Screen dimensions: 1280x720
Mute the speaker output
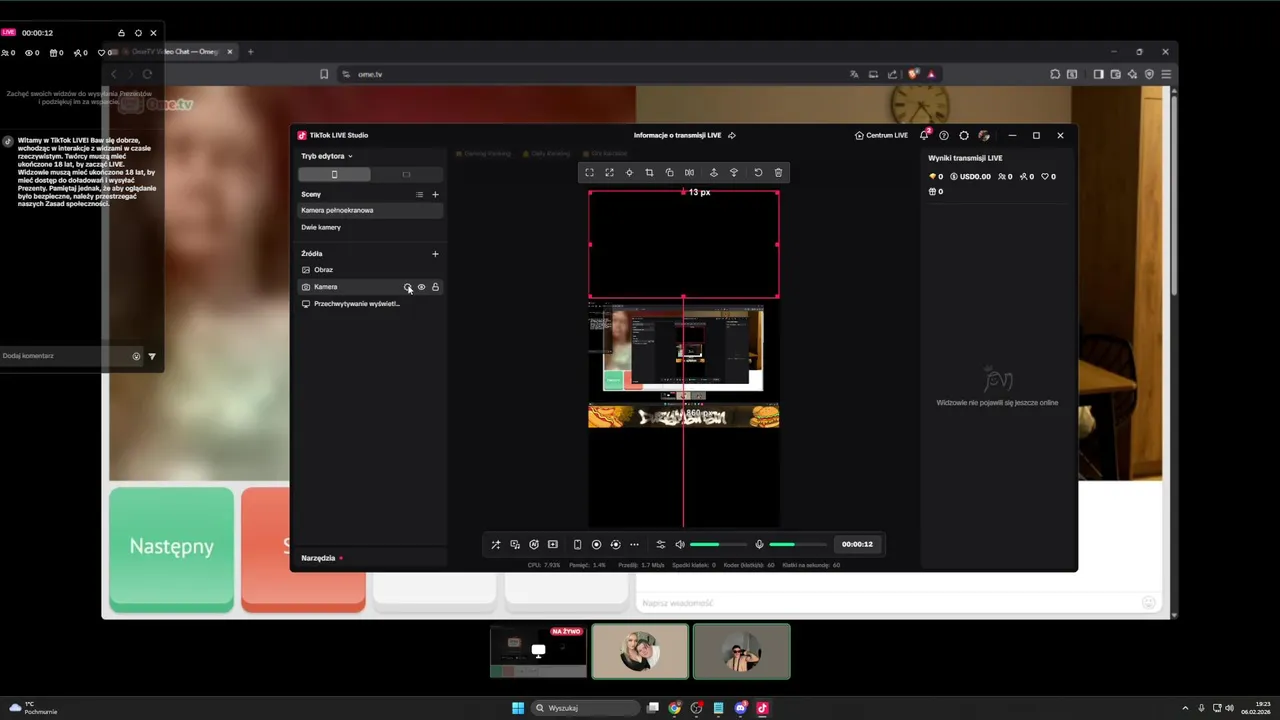pyautogui.click(x=680, y=544)
